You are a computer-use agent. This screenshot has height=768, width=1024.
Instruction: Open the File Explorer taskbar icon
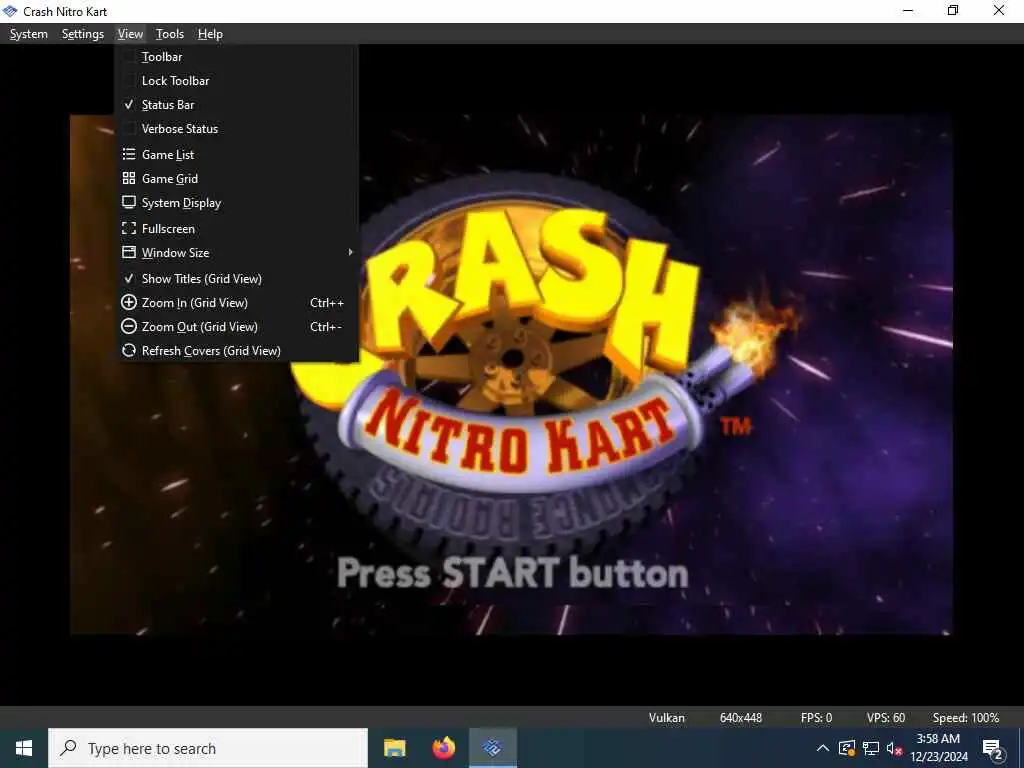click(x=394, y=748)
